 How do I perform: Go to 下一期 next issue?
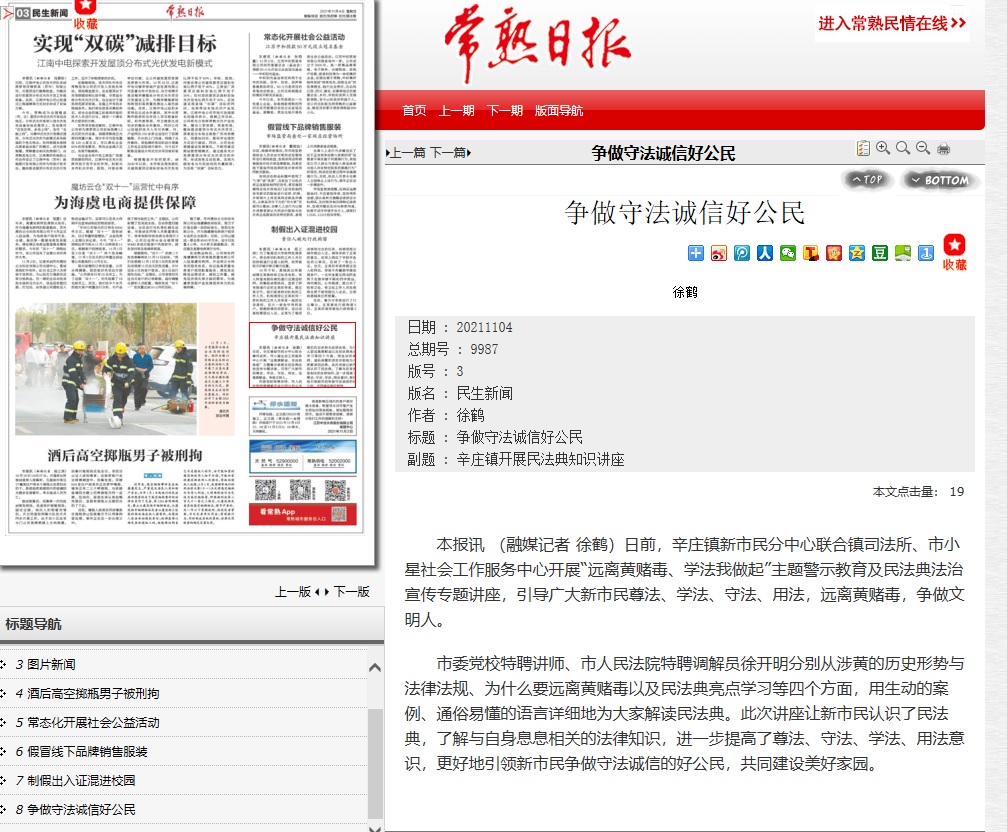(505, 110)
